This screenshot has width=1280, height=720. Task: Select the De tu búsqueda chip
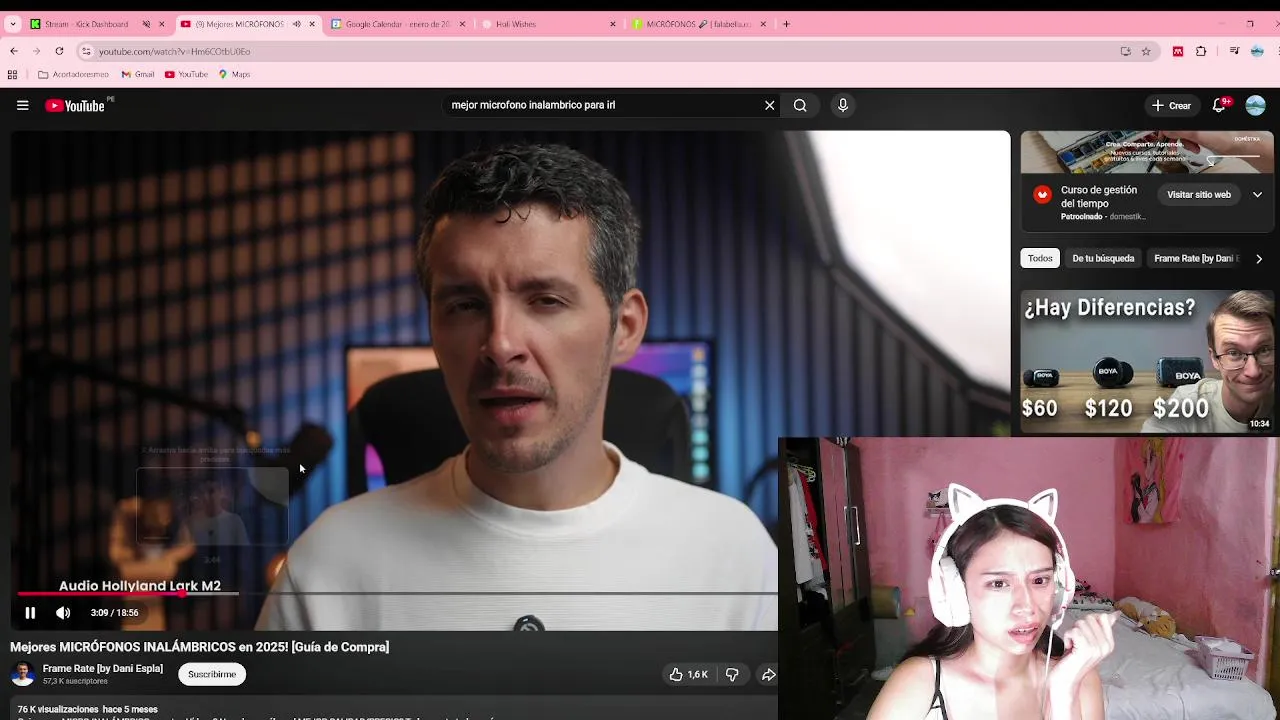click(x=1103, y=259)
